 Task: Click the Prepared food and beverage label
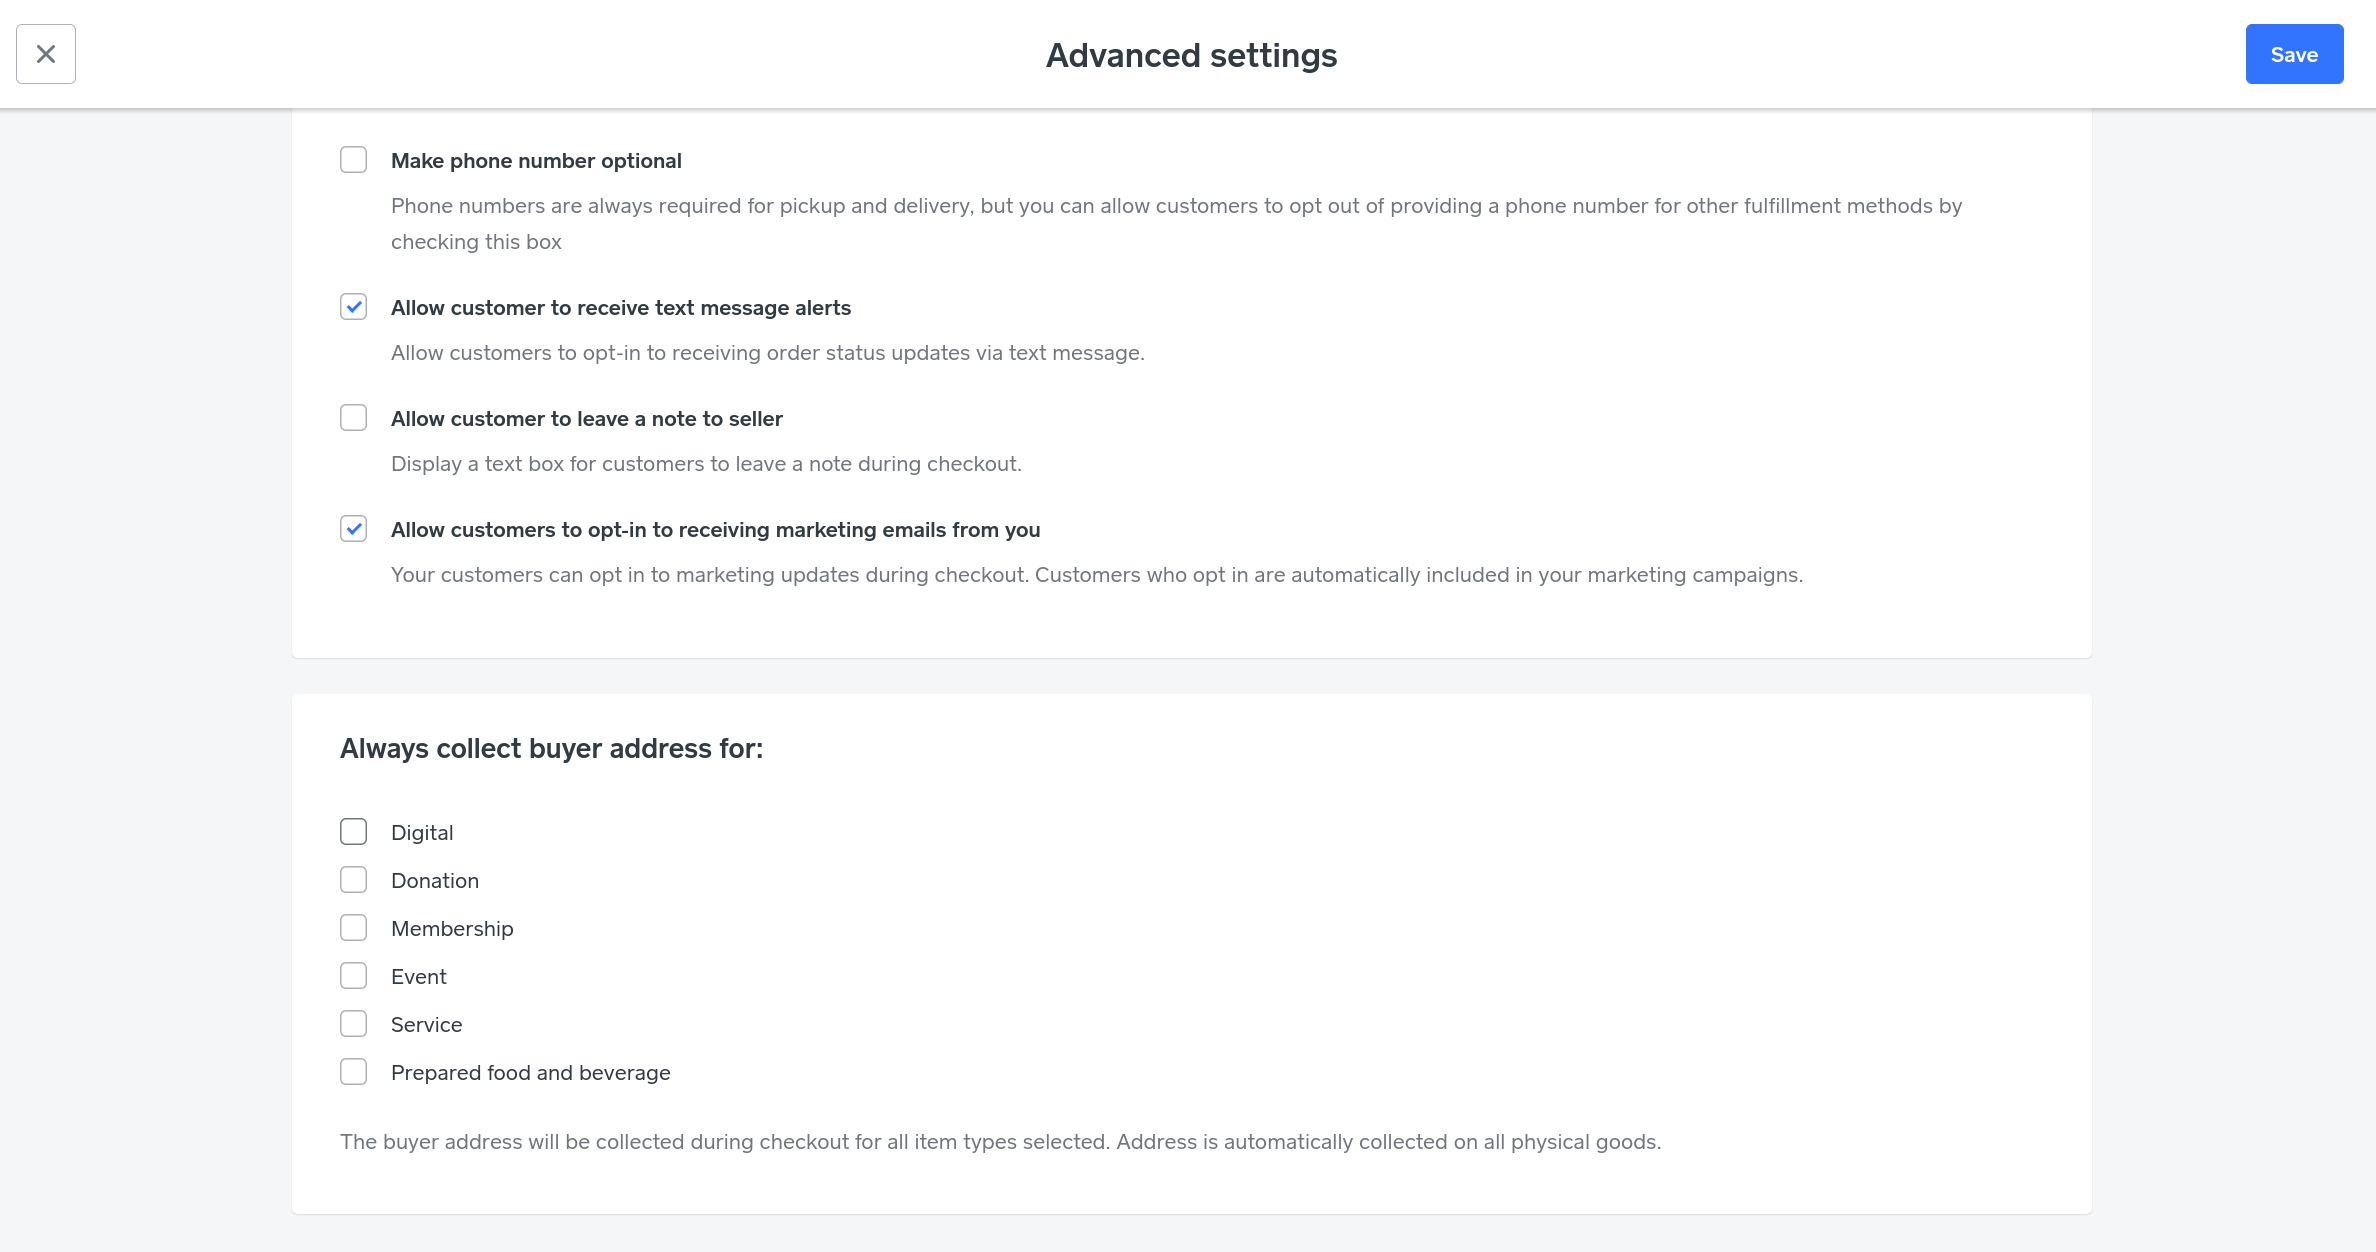[530, 1073]
